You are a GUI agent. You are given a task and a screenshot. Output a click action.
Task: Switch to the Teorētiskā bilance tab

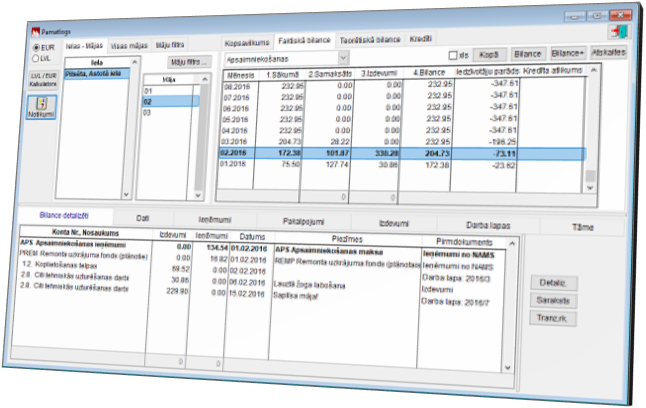click(x=369, y=40)
